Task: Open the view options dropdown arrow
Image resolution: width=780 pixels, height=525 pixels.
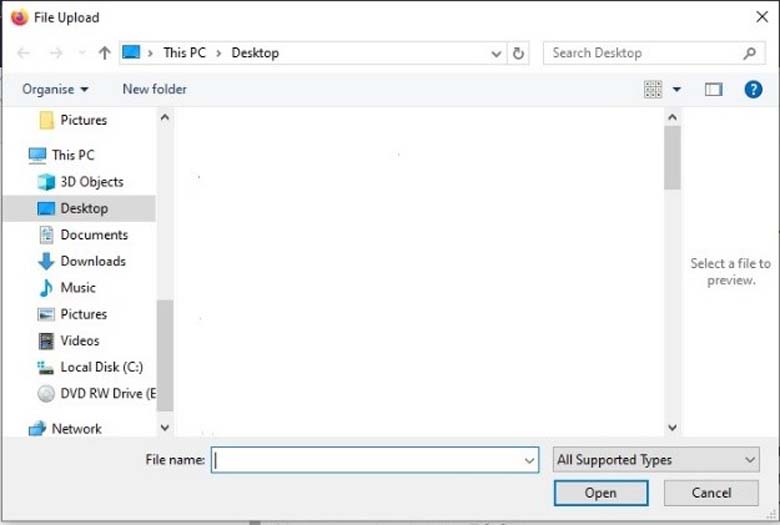Action: point(676,89)
